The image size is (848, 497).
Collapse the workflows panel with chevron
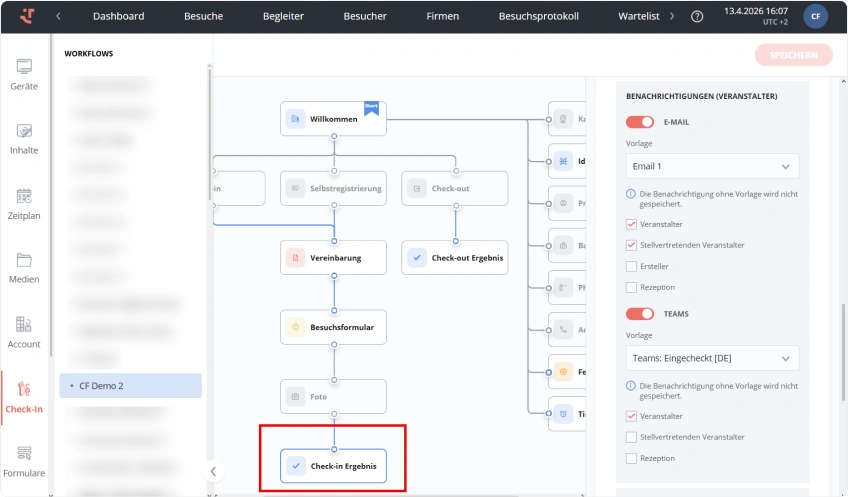(213, 472)
